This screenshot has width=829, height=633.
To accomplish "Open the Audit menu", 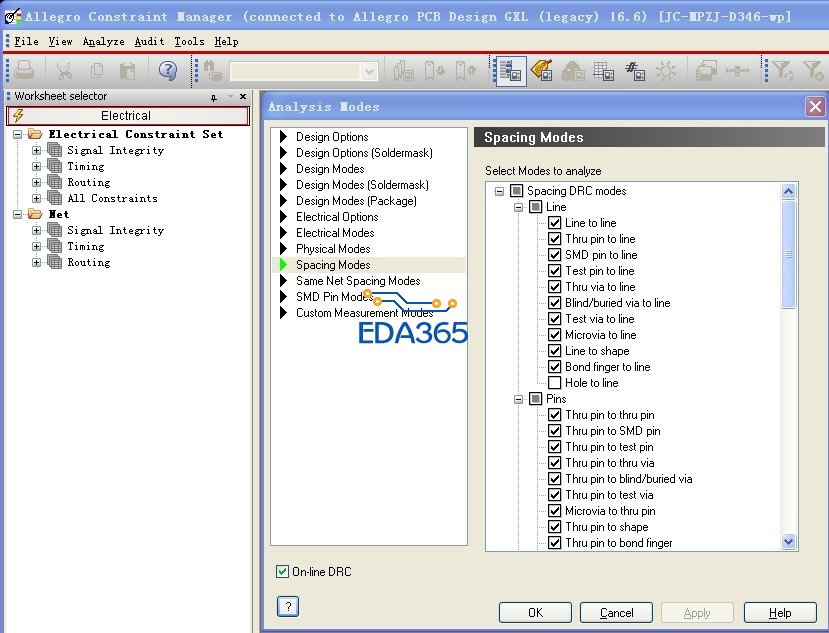I will click(149, 41).
